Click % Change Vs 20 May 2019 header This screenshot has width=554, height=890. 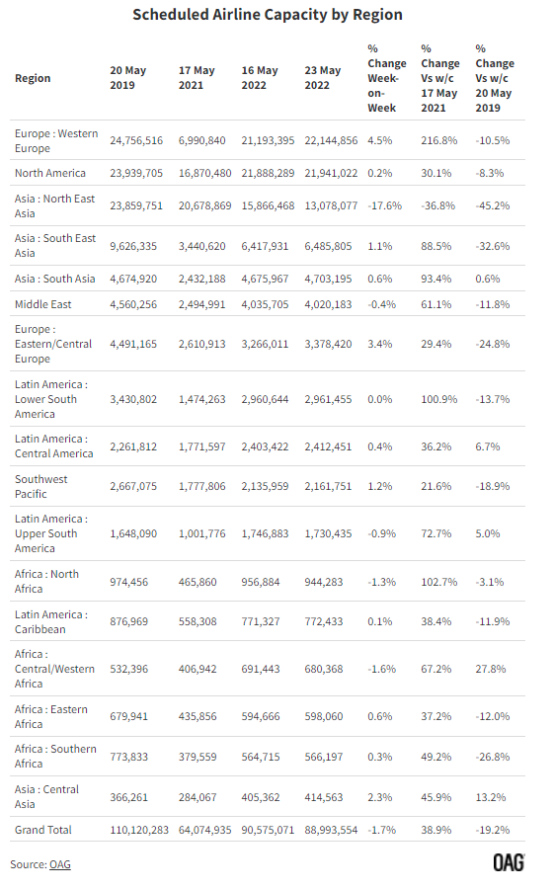click(x=494, y=78)
